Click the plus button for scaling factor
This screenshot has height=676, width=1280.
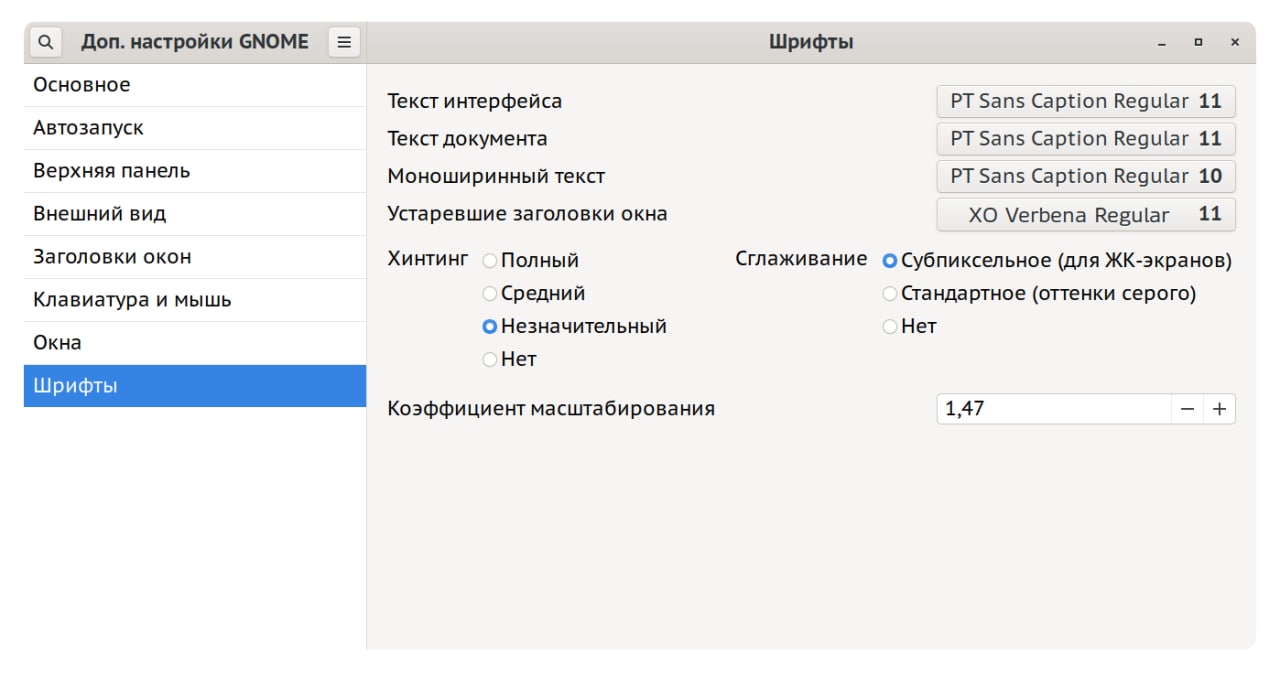tap(1219, 409)
